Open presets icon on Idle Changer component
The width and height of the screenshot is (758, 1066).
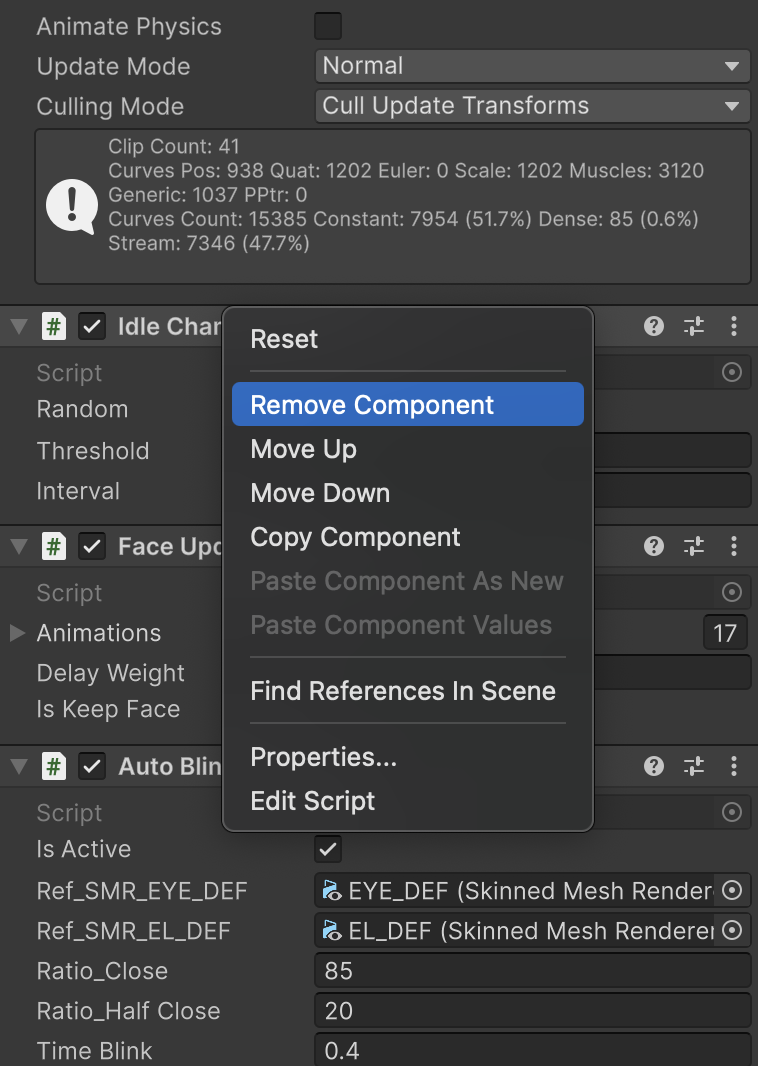coord(694,326)
